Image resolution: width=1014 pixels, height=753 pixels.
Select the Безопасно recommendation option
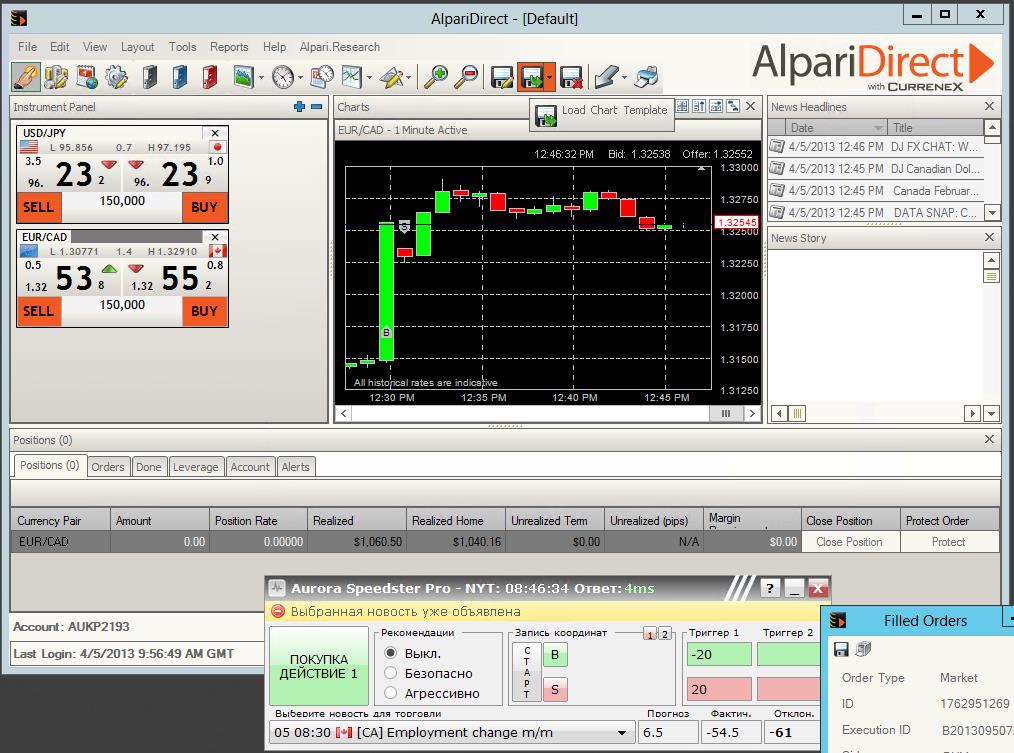pyautogui.click(x=390, y=673)
